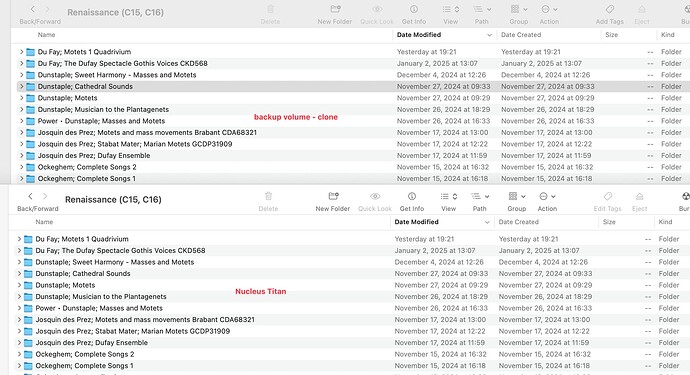Viewport: 690px width, 375px height.
Task: Sort by Name column in backup clone window
Action: (x=47, y=35)
